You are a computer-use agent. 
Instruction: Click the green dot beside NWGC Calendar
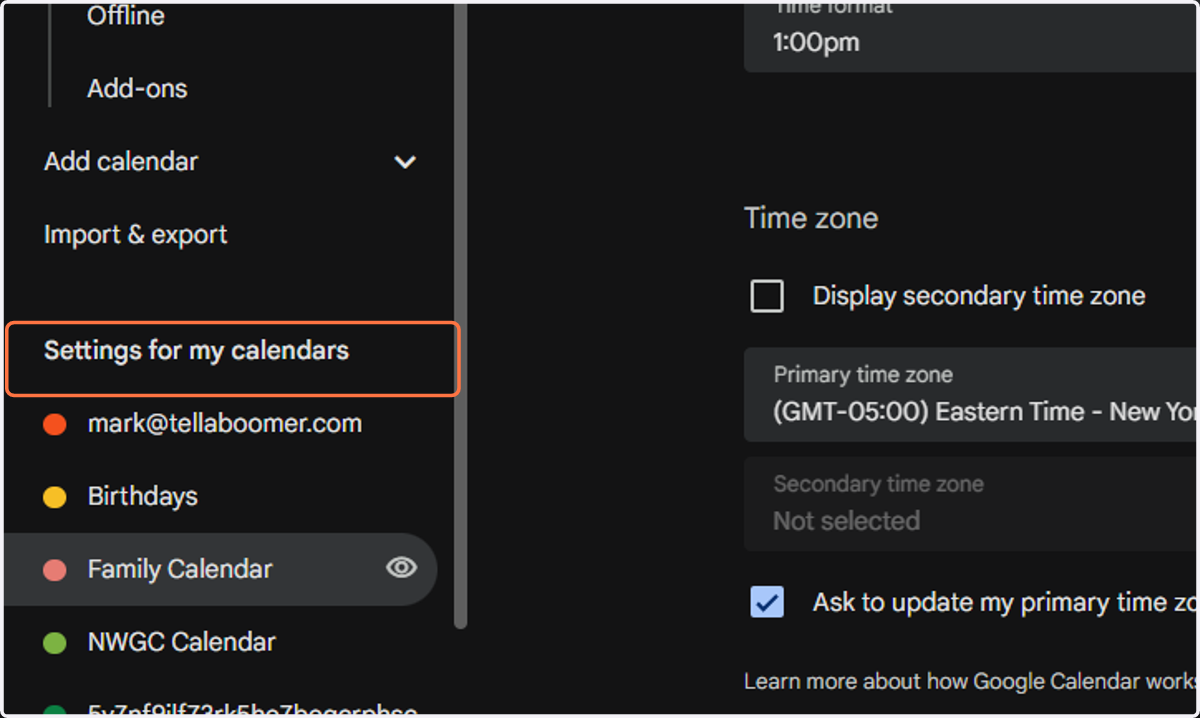[x=55, y=643]
